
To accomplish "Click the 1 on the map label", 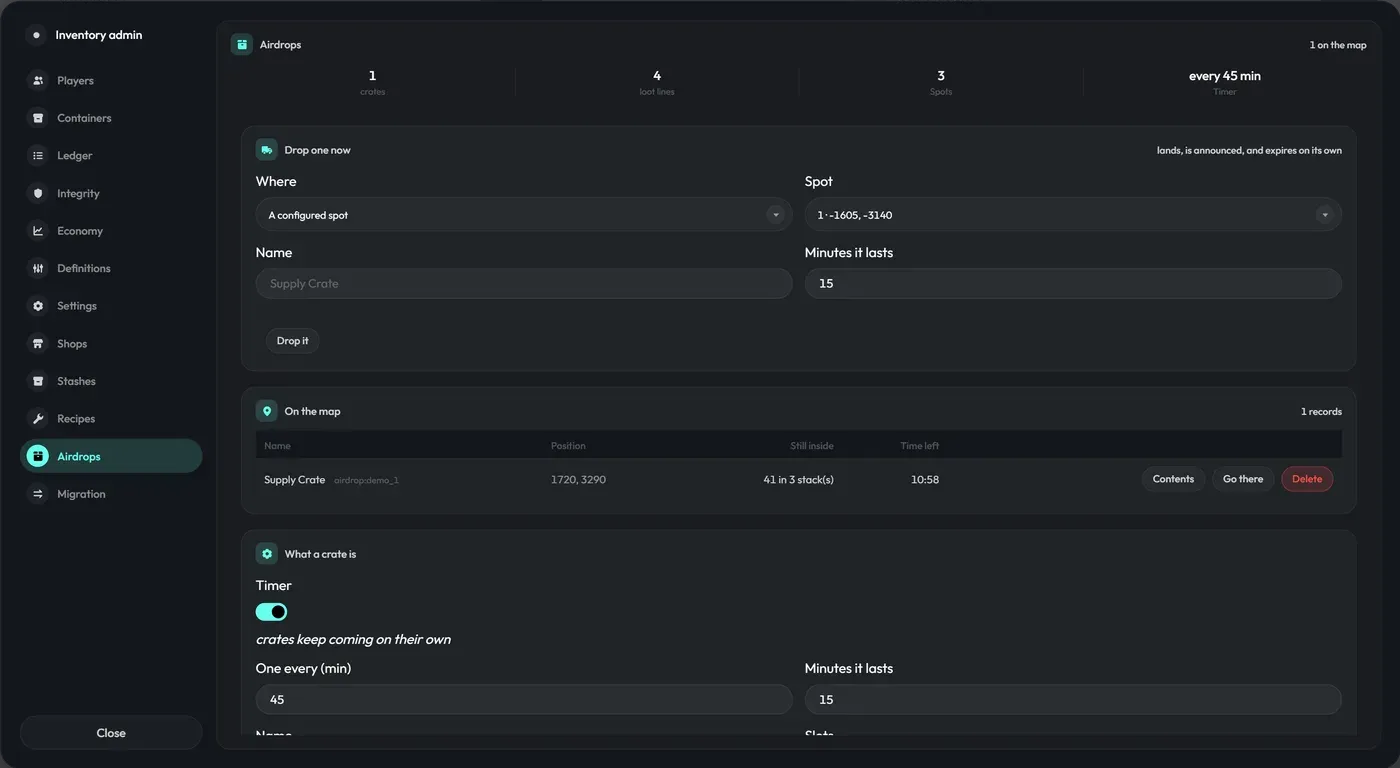I will click(1338, 45).
